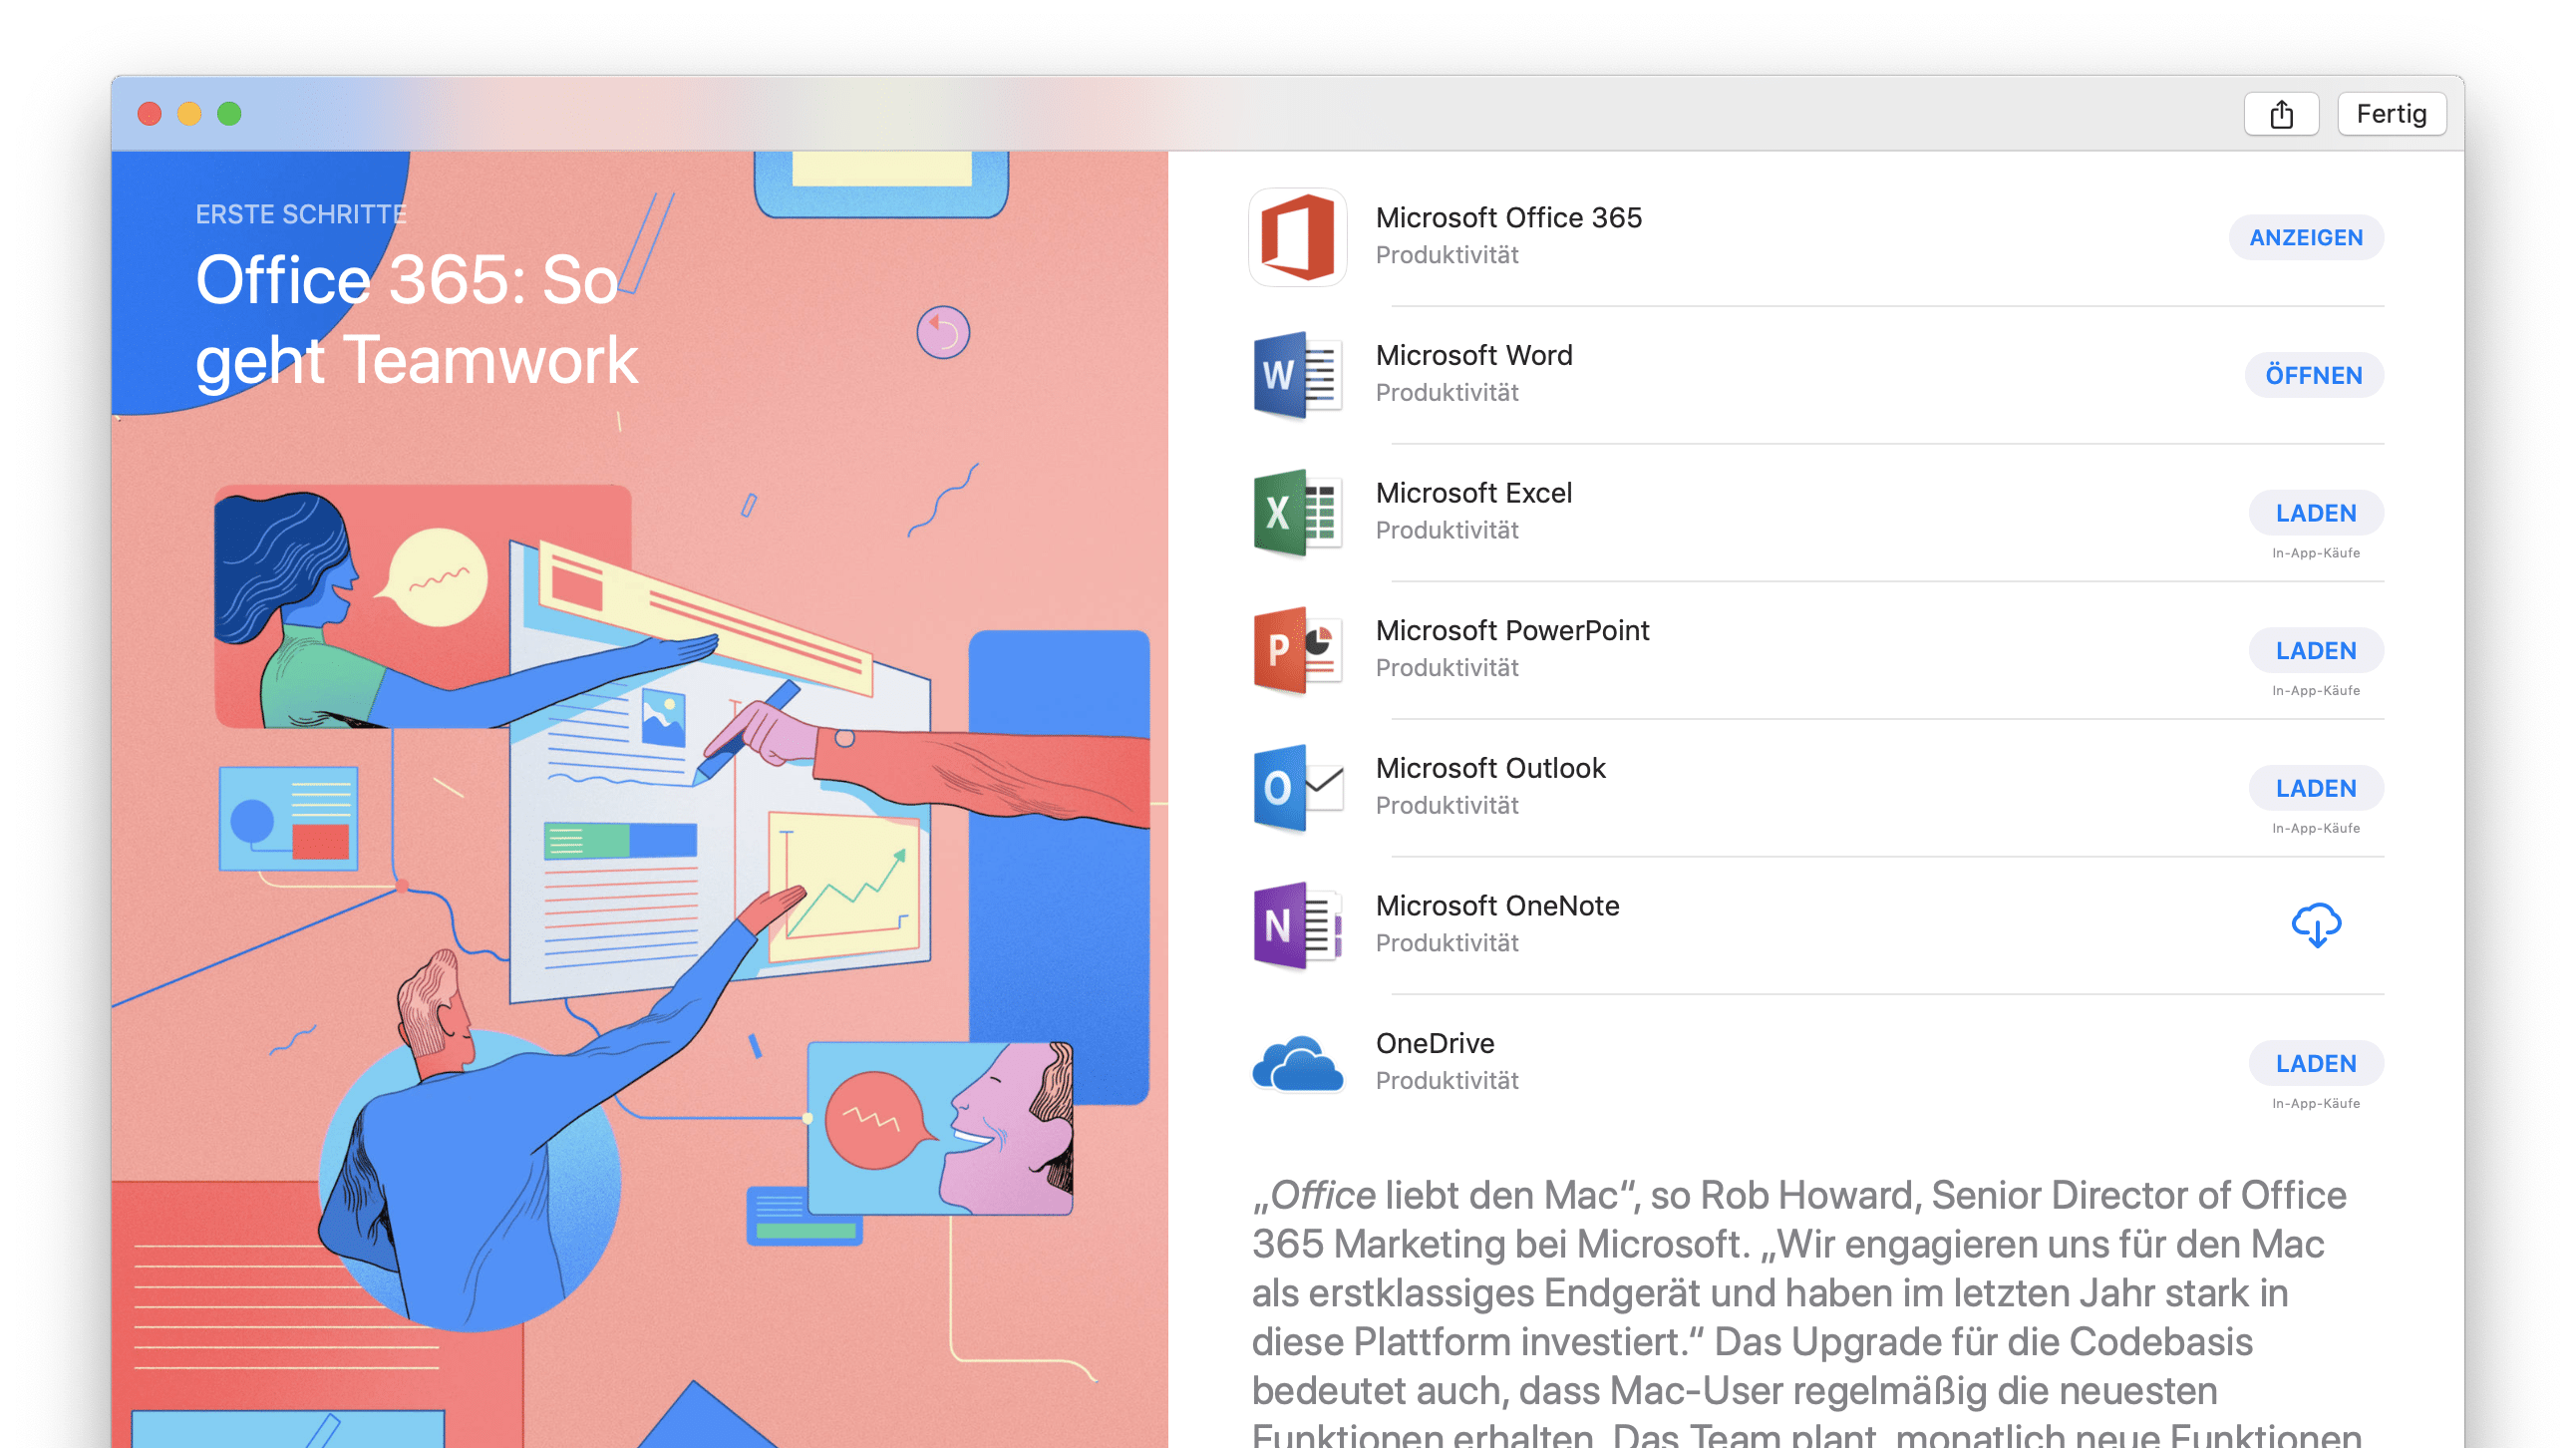This screenshot has width=2576, height=1448.
Task: Click the Microsoft PowerPoint app icon
Action: click(1297, 651)
